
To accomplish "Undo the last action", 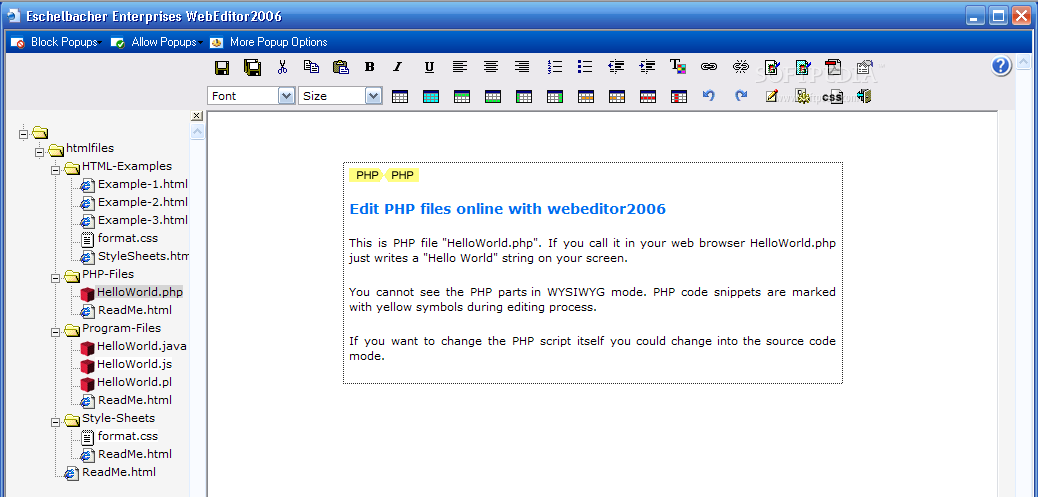I will point(709,96).
